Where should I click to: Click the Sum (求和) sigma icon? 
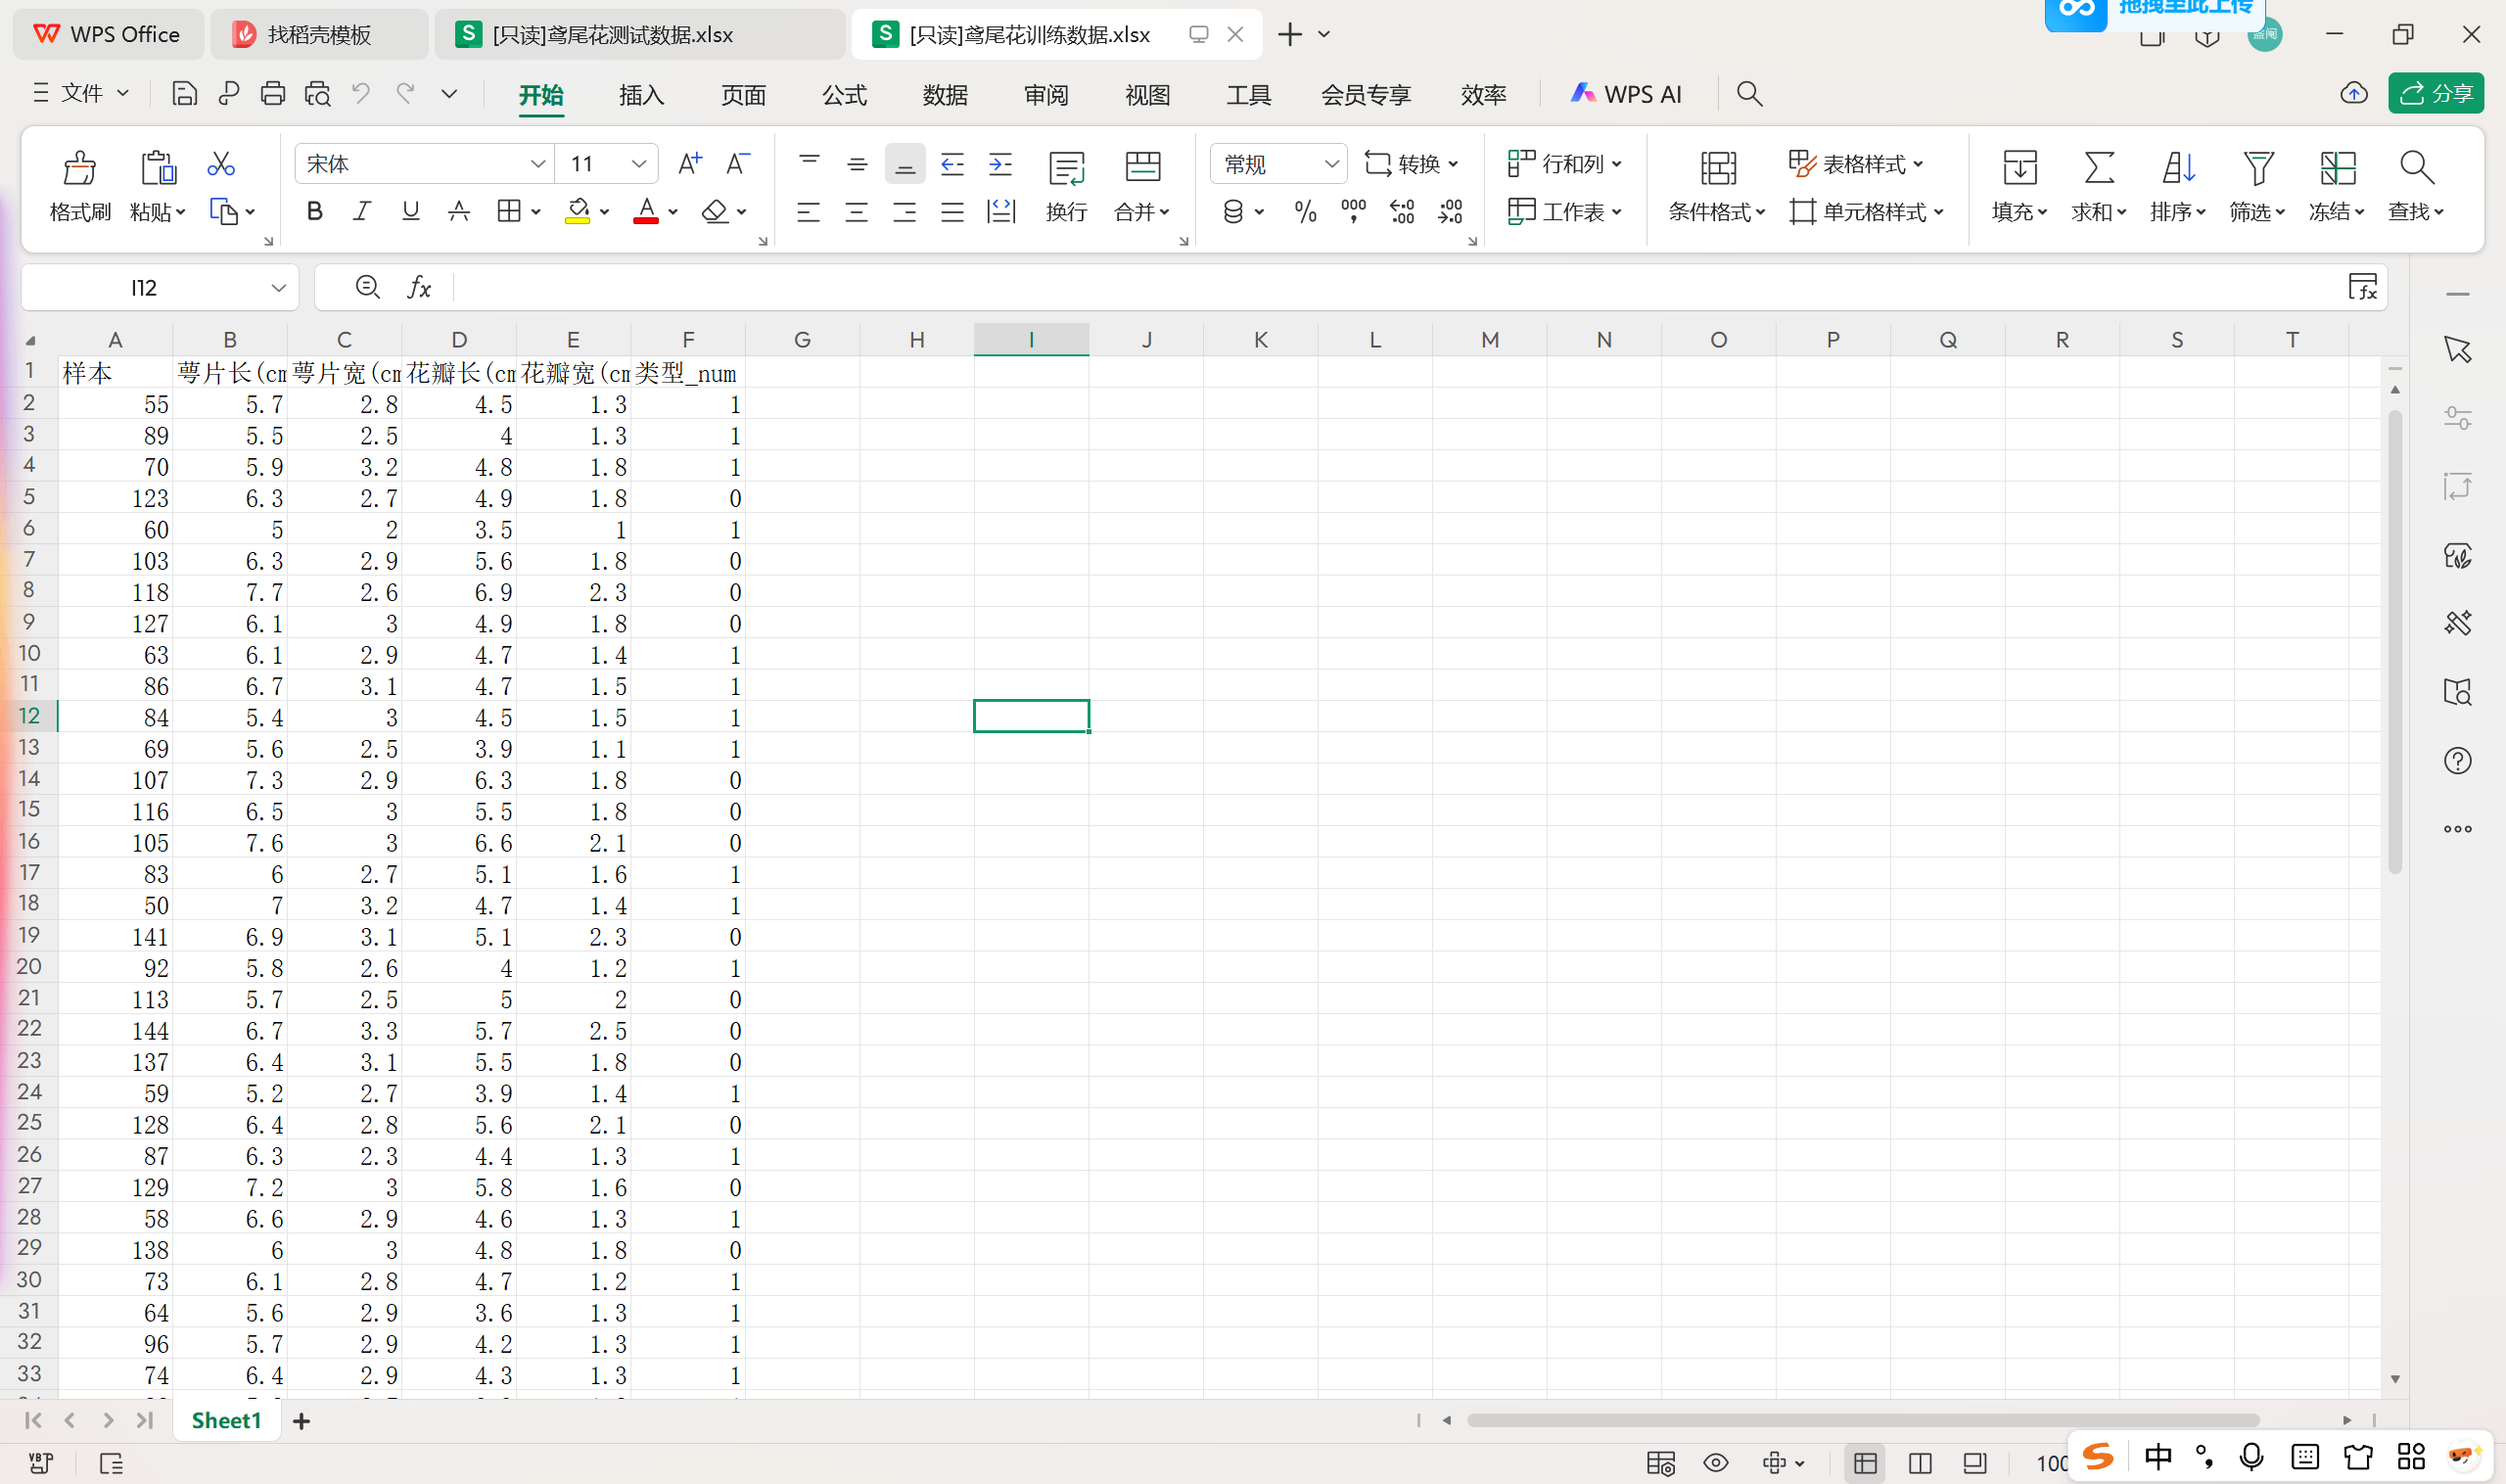point(2098,168)
